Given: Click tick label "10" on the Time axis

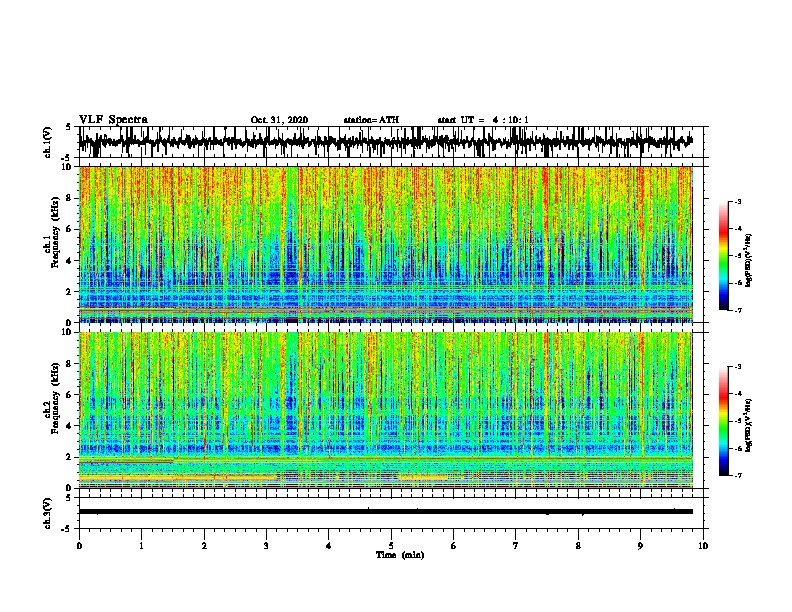Looking at the screenshot, I should click(703, 546).
